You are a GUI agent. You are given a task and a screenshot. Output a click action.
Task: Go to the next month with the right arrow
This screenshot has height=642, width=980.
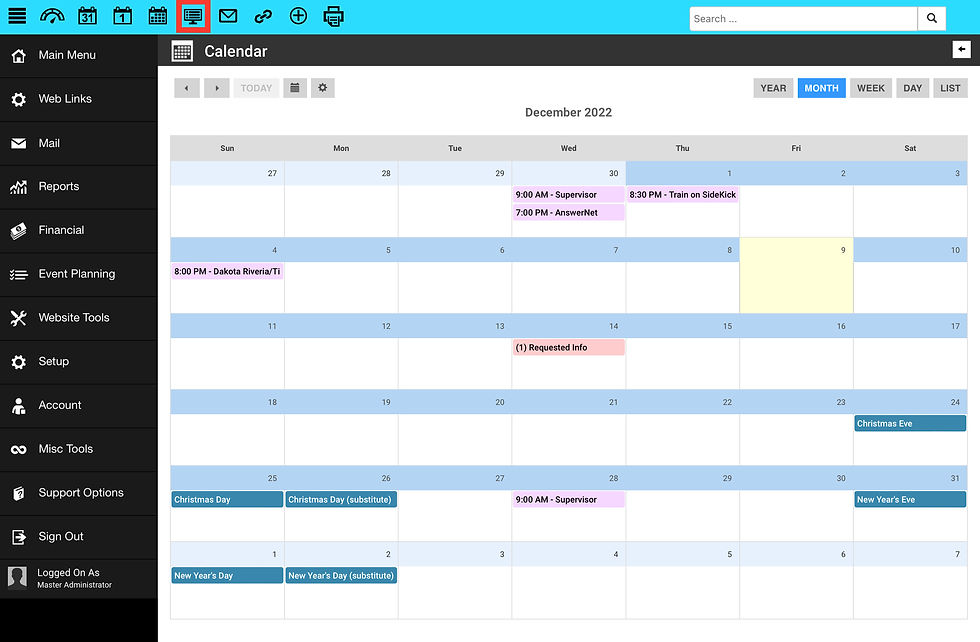point(217,88)
